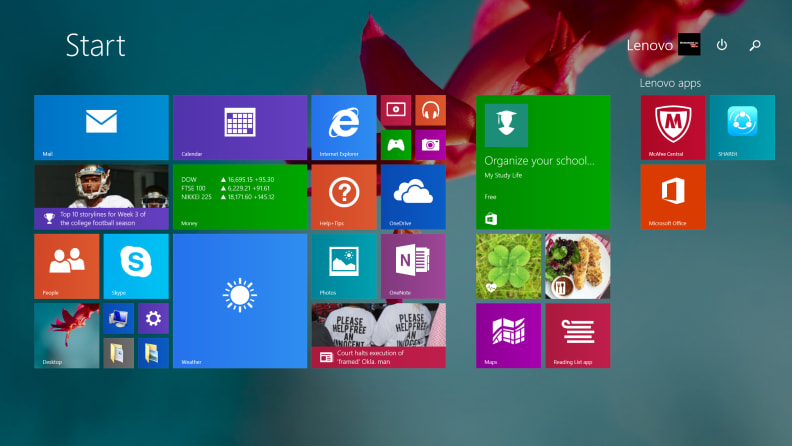The width and height of the screenshot is (792, 446).
Task: Open the Mail tile
Action: [101, 127]
